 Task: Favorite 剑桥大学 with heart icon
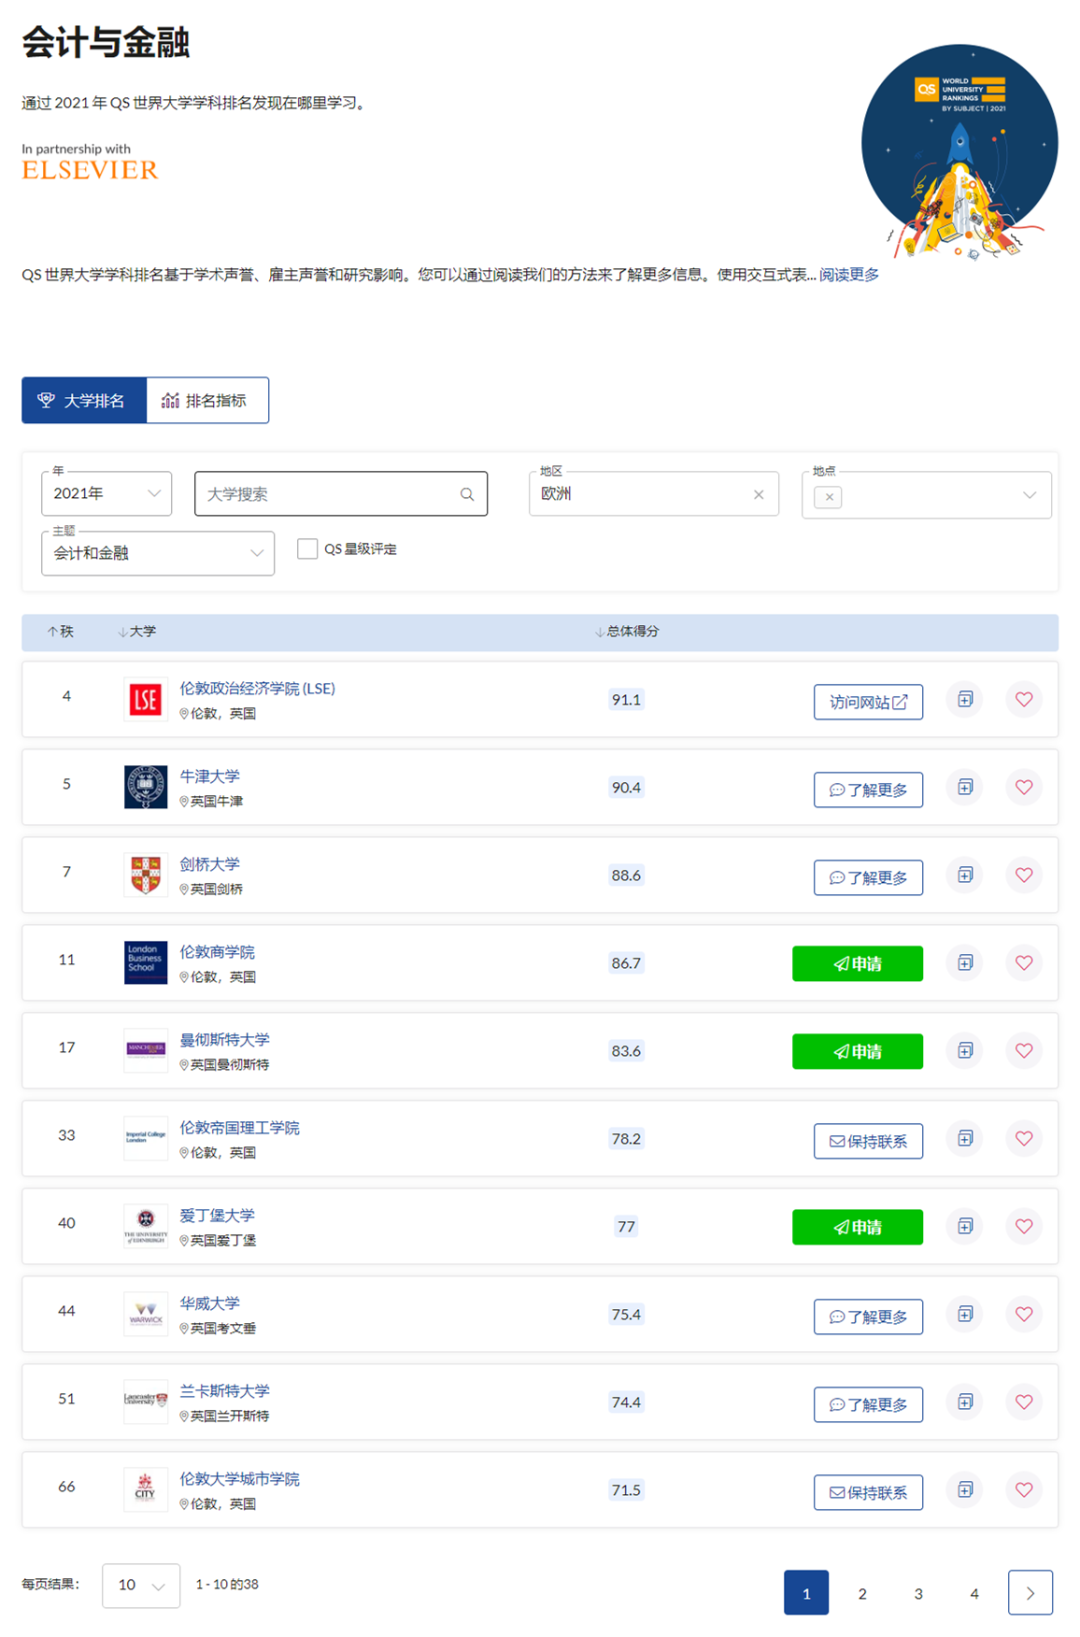point(1024,875)
